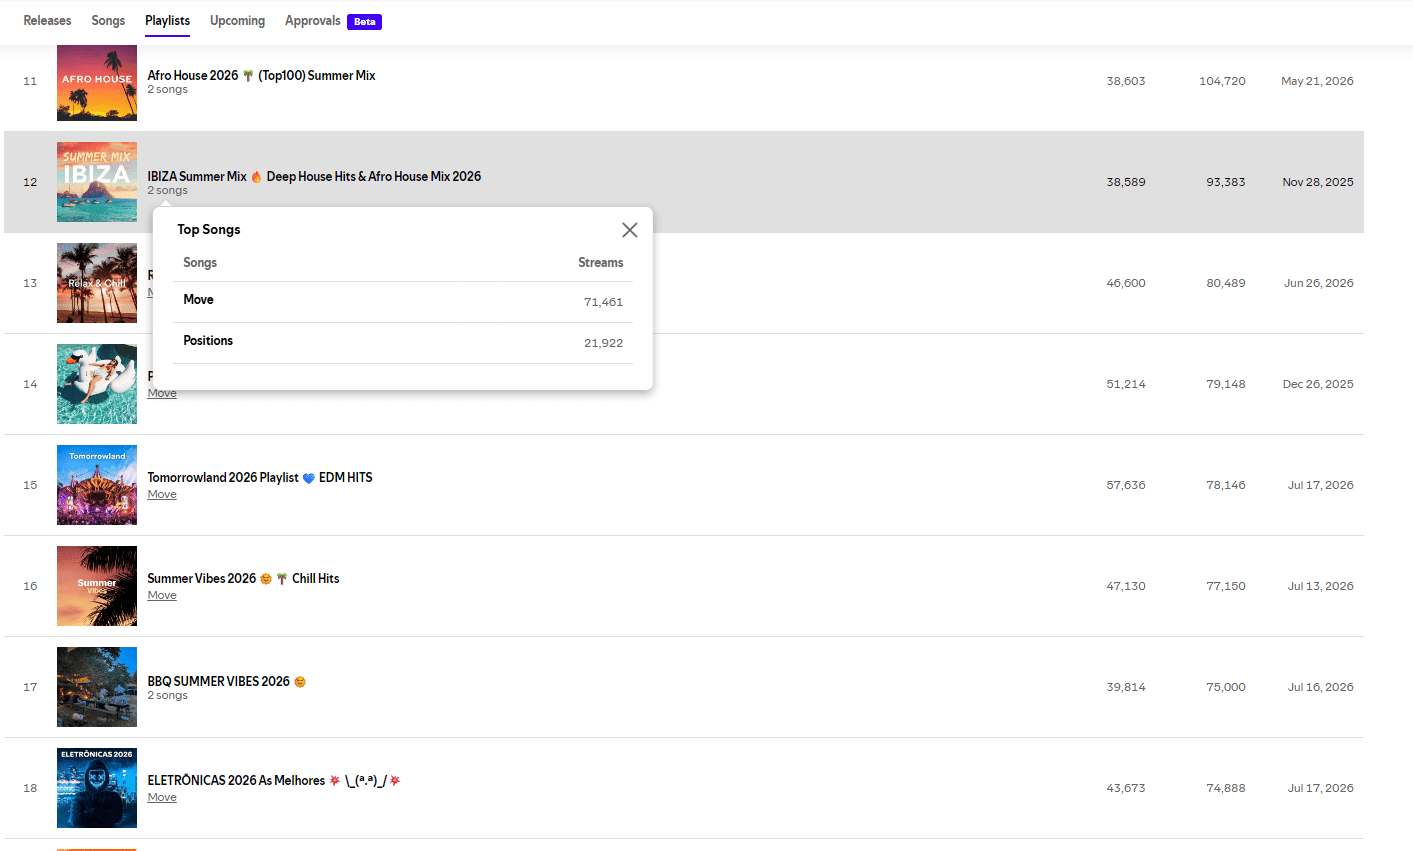Switch to the Releases tab

pyautogui.click(x=47, y=20)
